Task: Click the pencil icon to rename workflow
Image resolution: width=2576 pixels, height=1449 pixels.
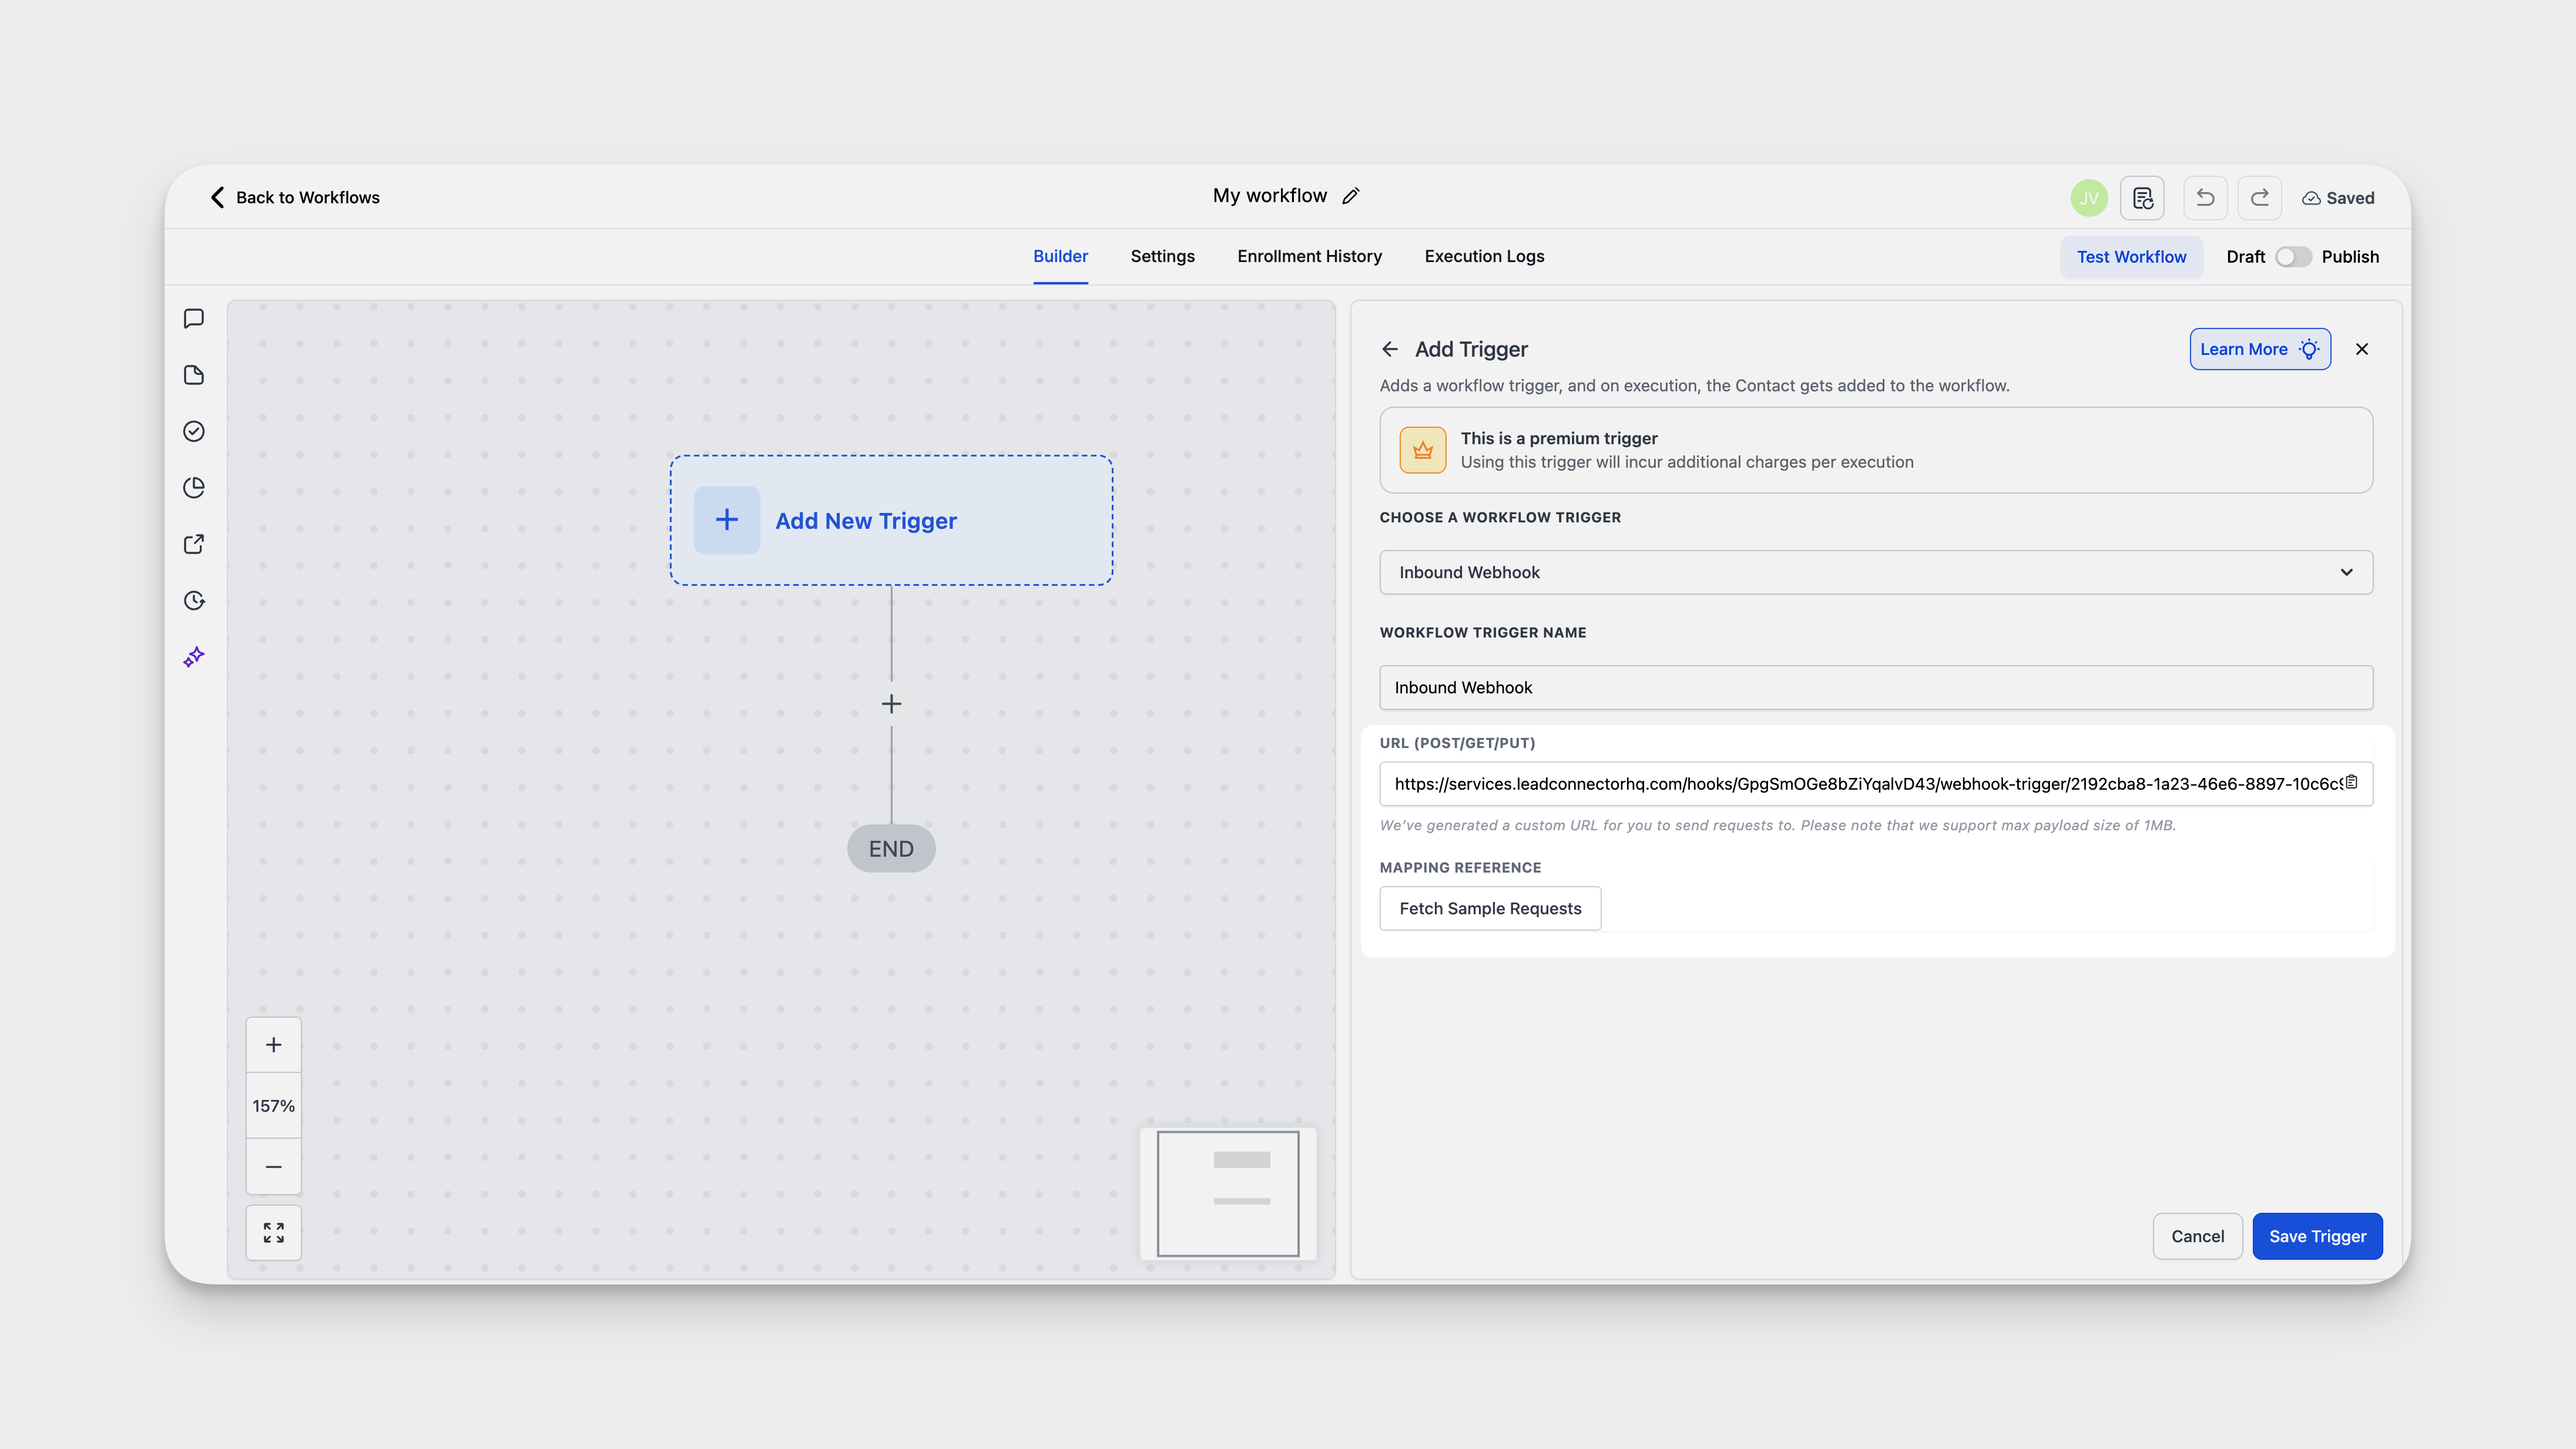Action: [x=1351, y=196]
